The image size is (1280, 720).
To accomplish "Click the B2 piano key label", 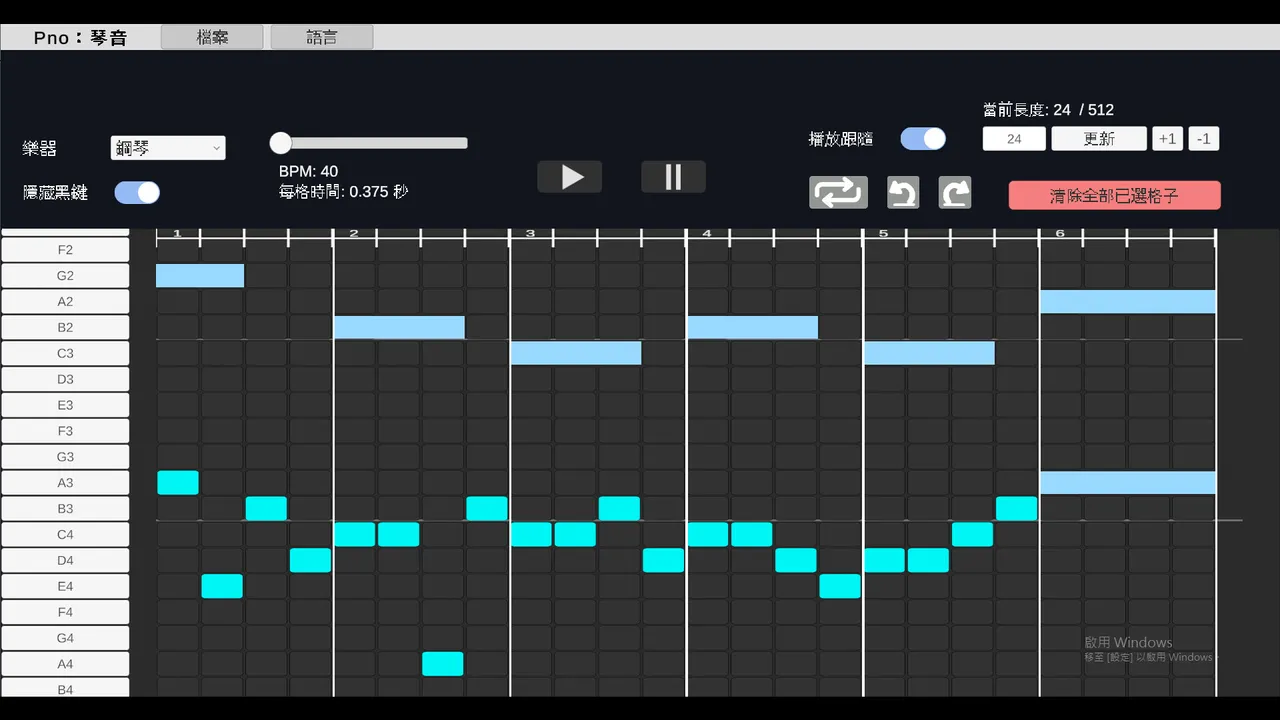I will (65, 328).
